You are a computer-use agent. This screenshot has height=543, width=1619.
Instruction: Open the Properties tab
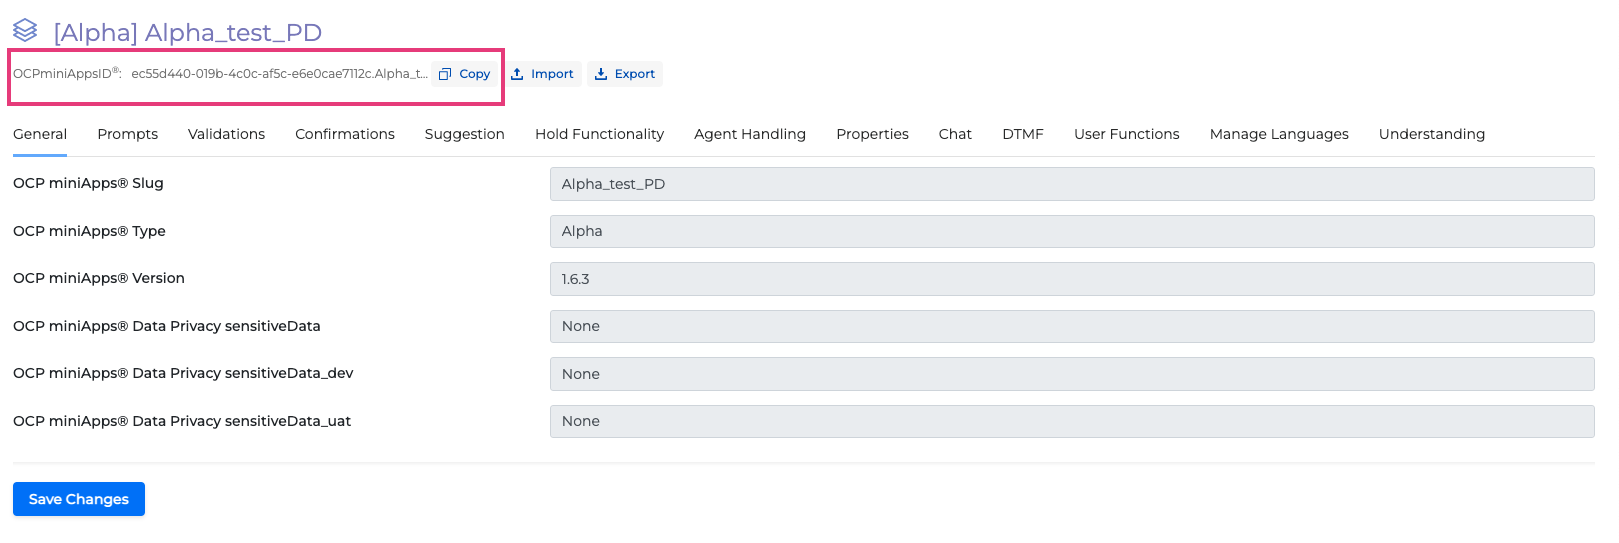coord(872,134)
